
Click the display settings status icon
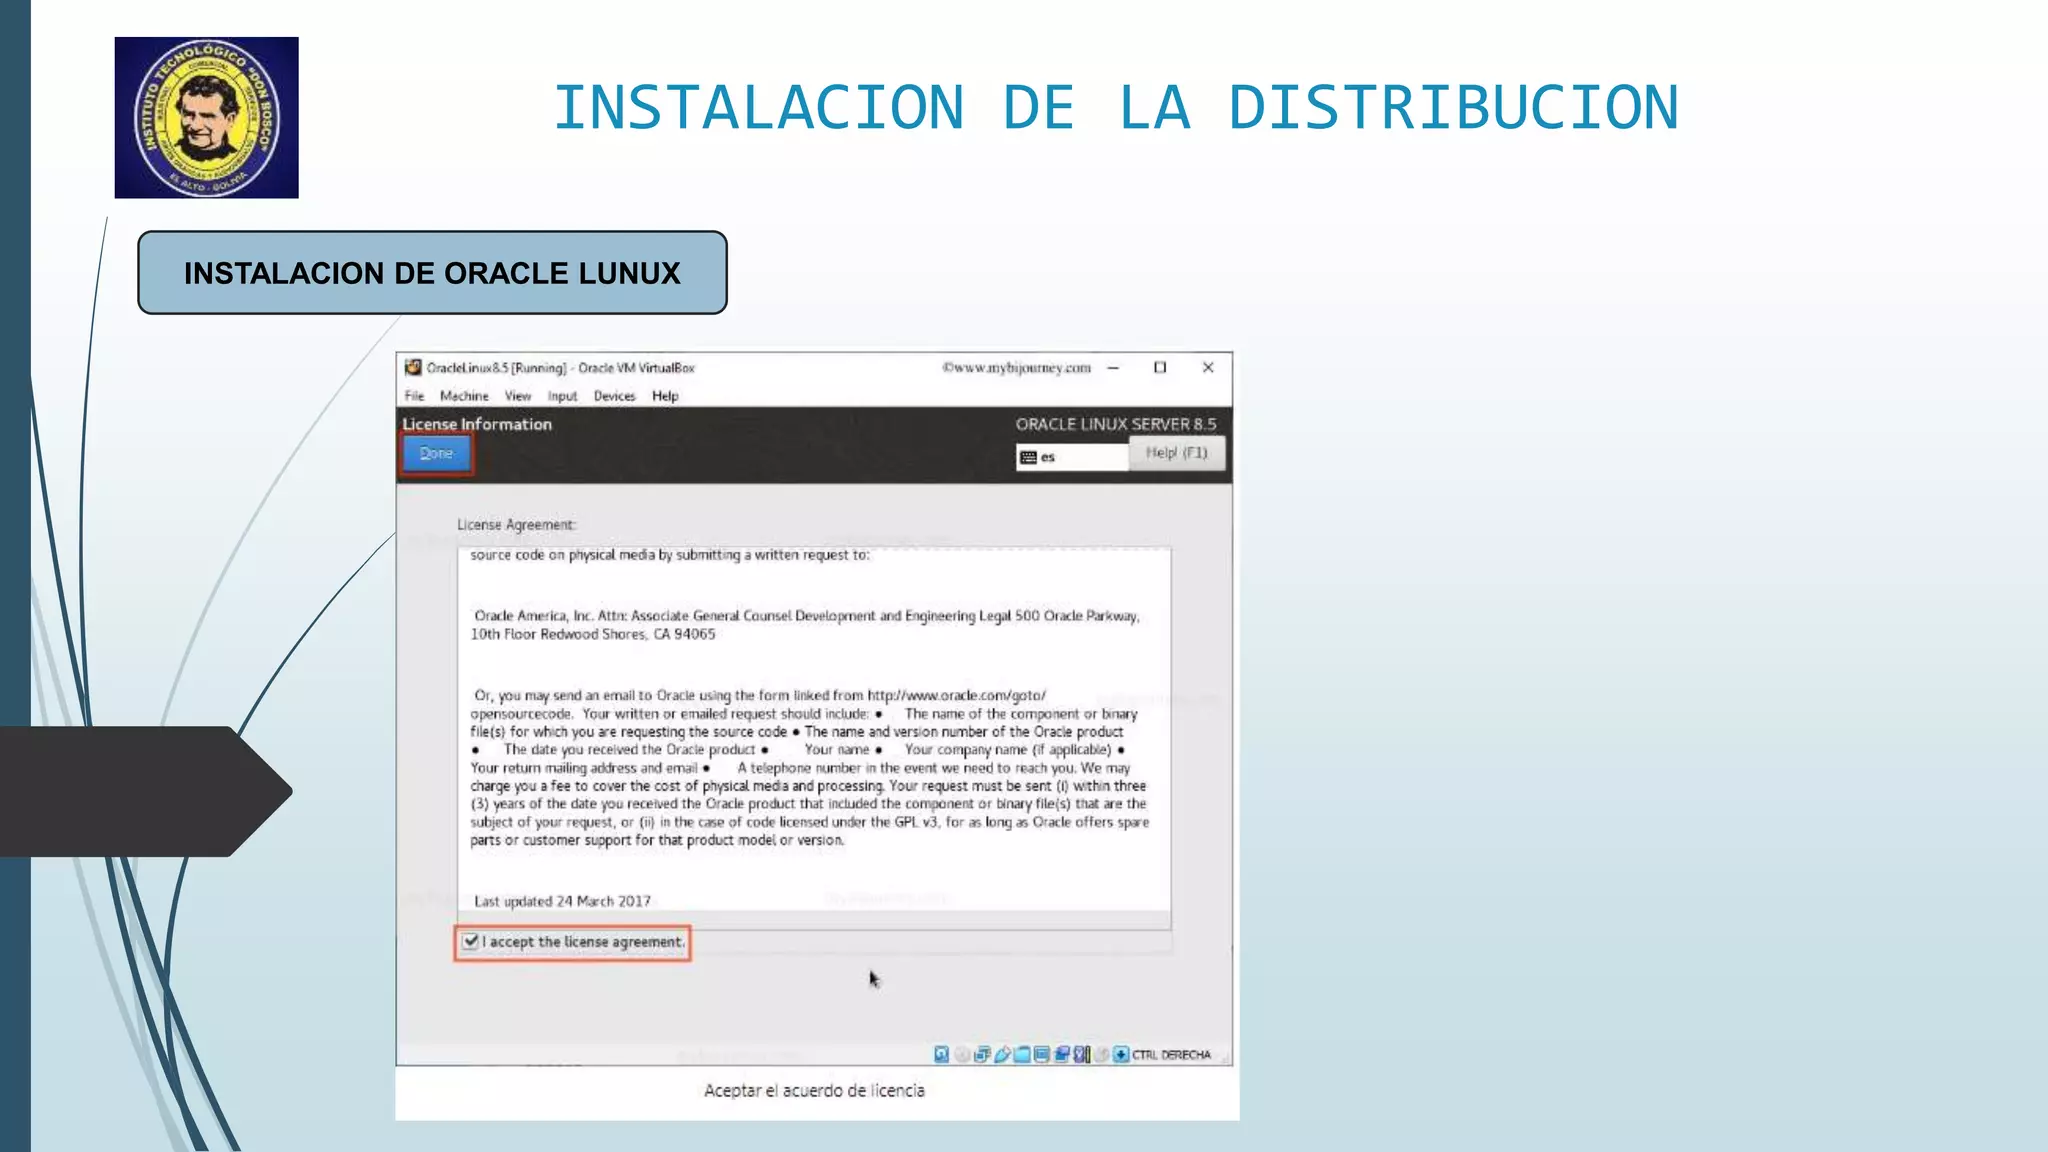point(1041,1054)
